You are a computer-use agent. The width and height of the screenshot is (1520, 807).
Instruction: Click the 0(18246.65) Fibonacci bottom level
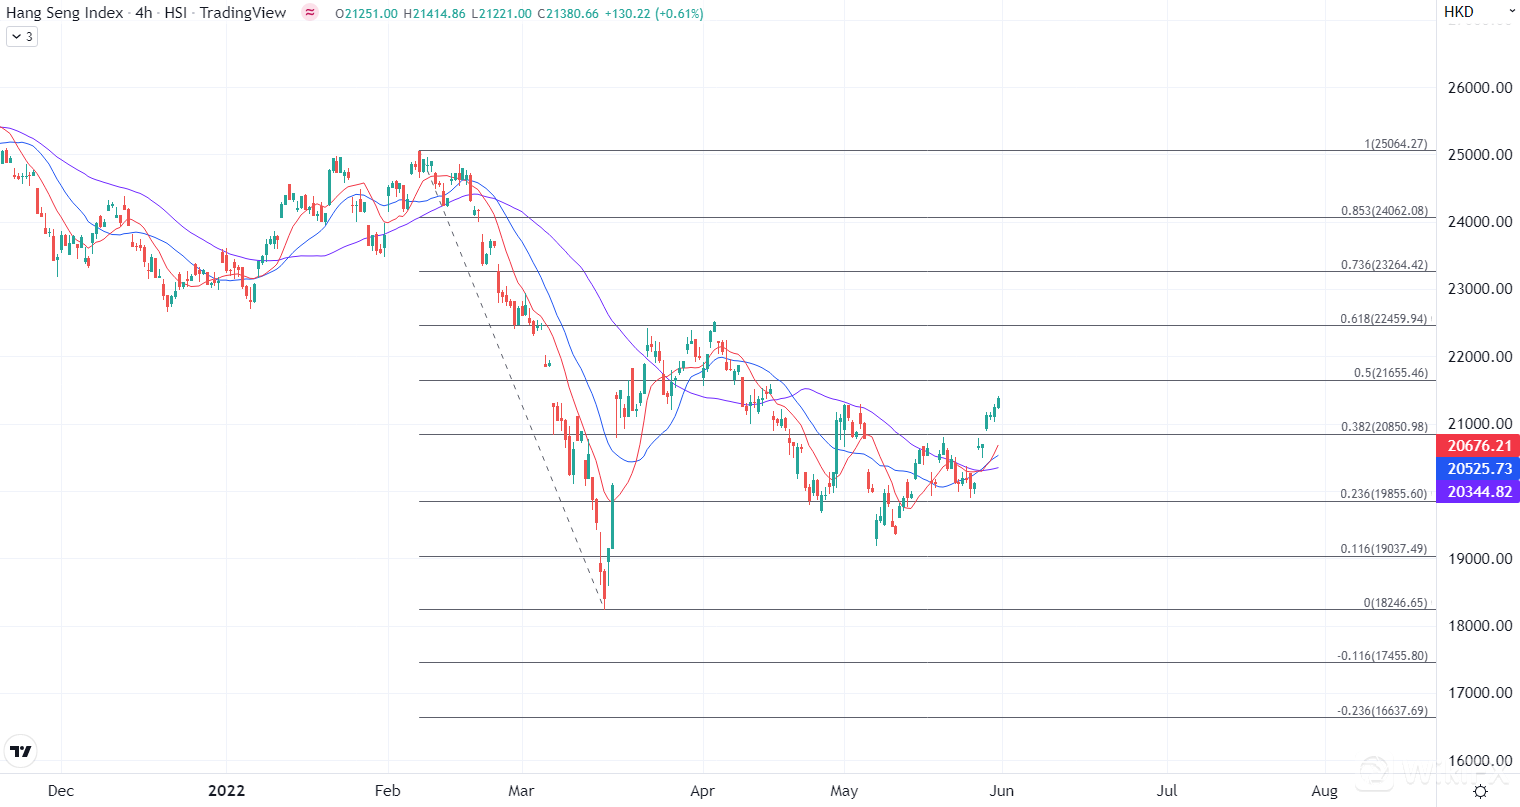[x=1396, y=603]
